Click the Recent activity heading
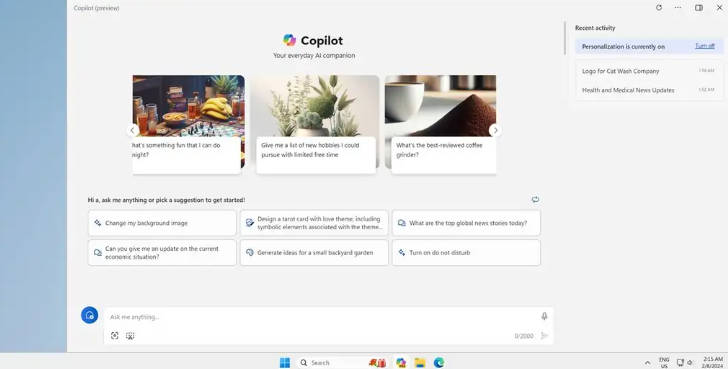728x369 pixels. point(595,28)
